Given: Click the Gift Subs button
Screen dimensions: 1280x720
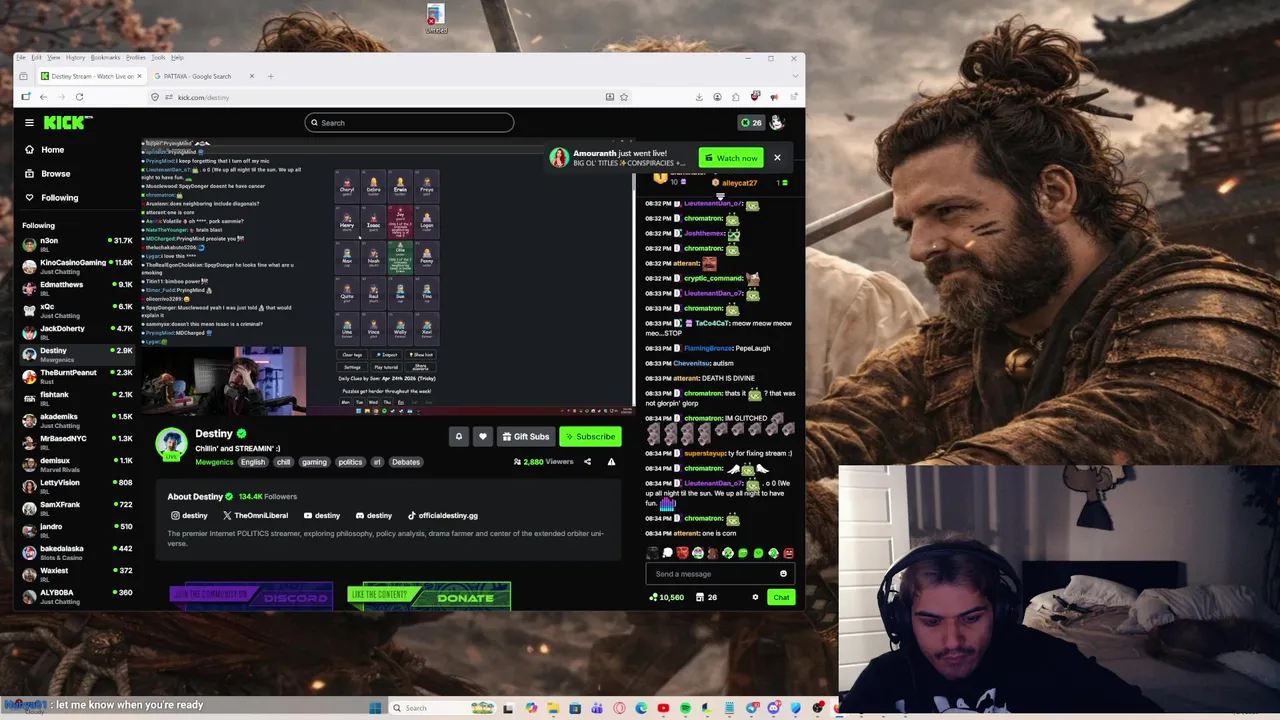Looking at the screenshot, I should tap(526, 436).
